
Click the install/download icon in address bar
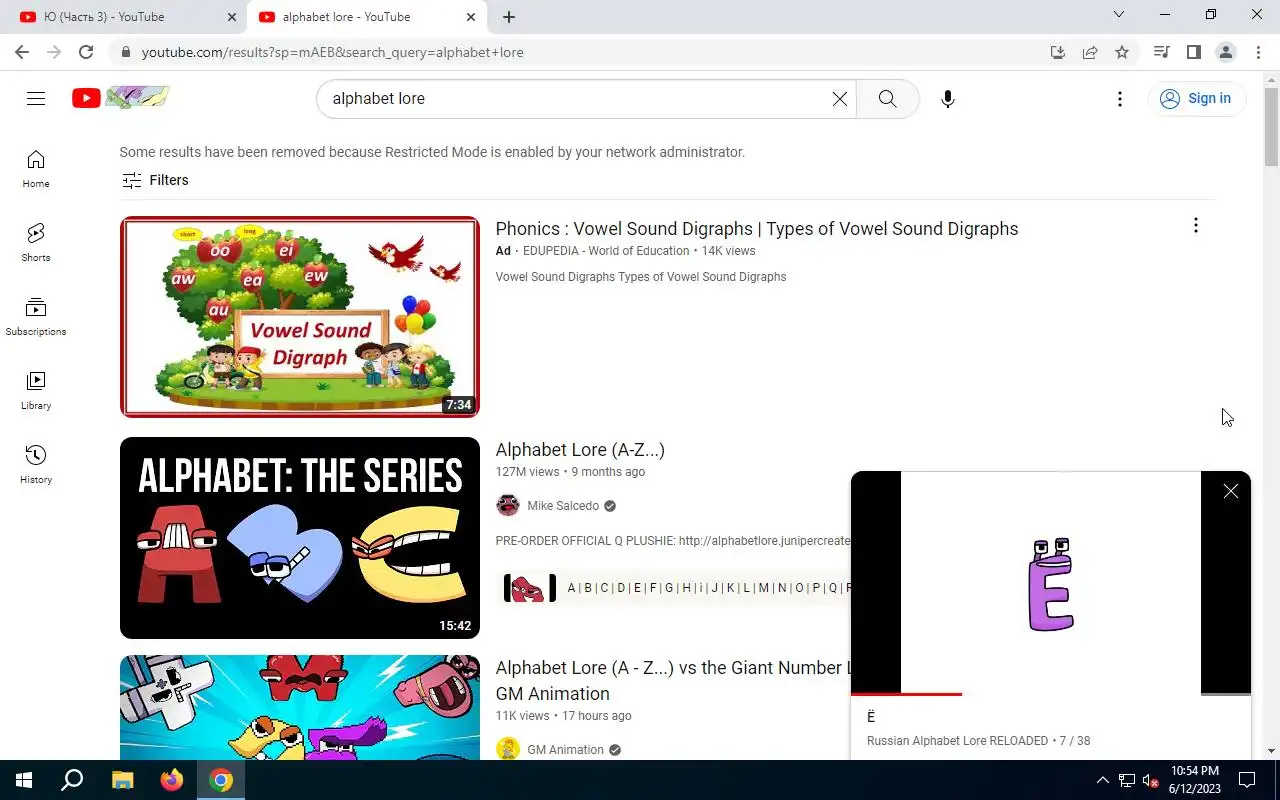(x=1058, y=52)
